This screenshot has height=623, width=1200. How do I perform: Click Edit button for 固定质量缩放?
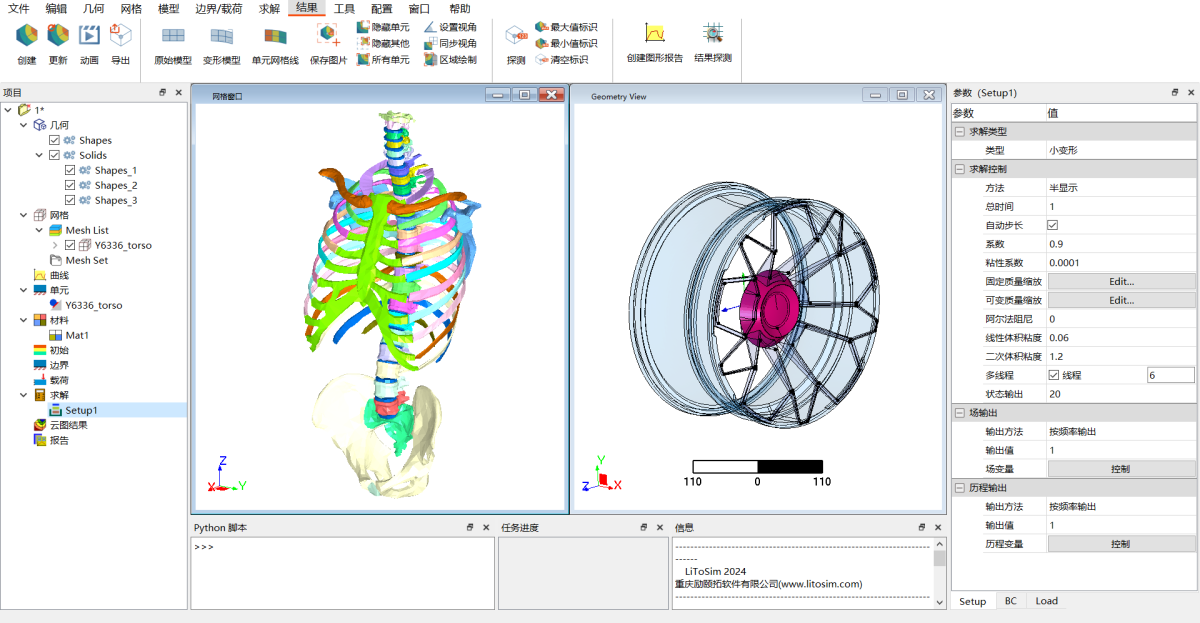tap(1121, 282)
